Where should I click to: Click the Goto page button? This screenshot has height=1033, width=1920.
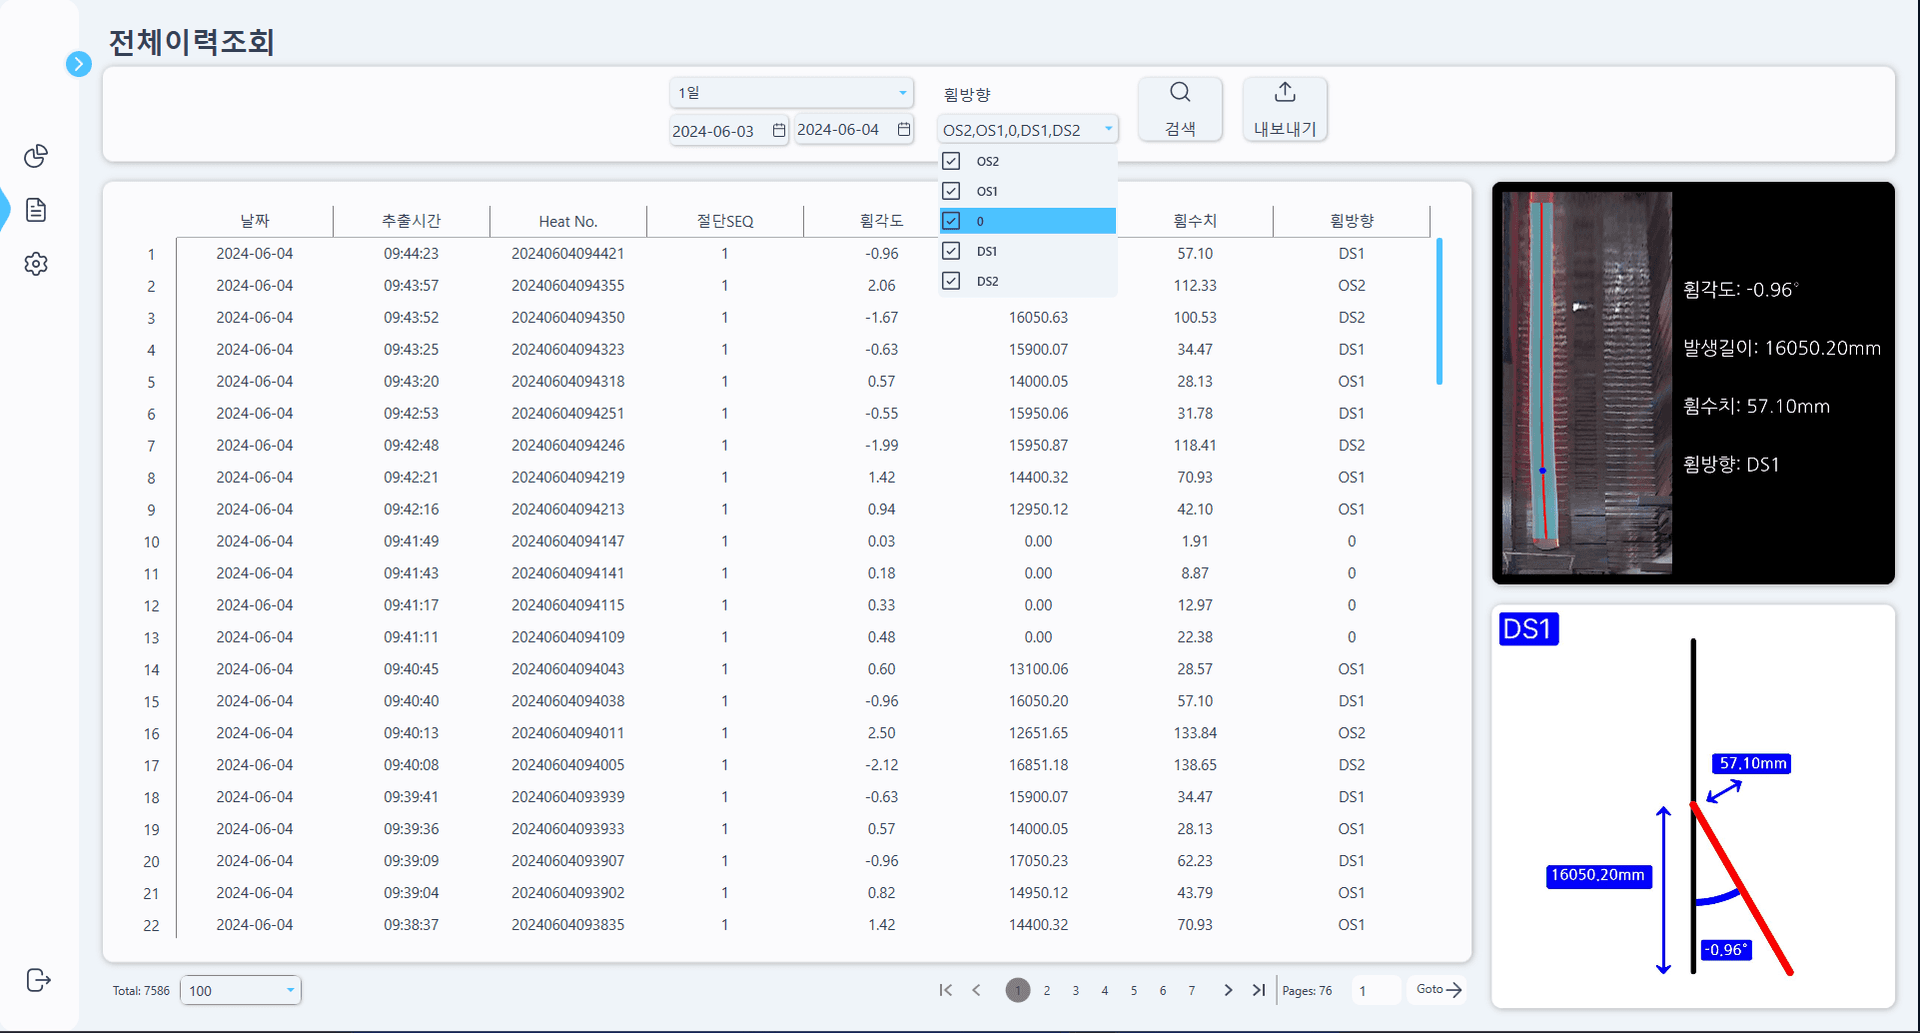tap(1438, 990)
